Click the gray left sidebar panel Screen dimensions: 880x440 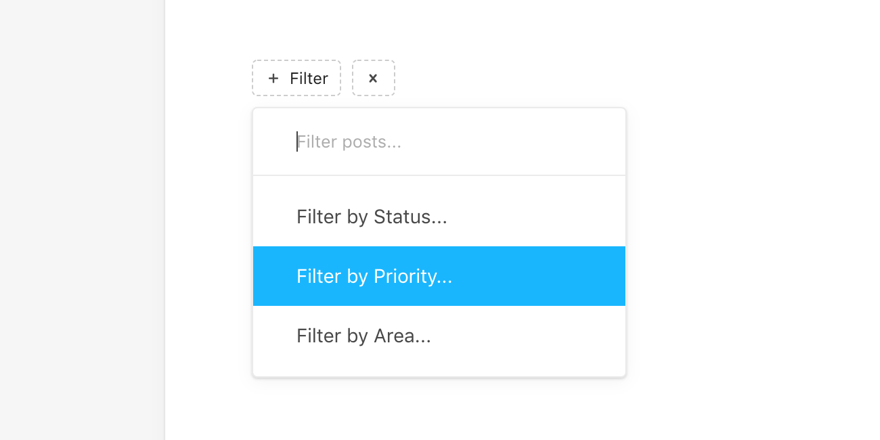(x=82, y=220)
